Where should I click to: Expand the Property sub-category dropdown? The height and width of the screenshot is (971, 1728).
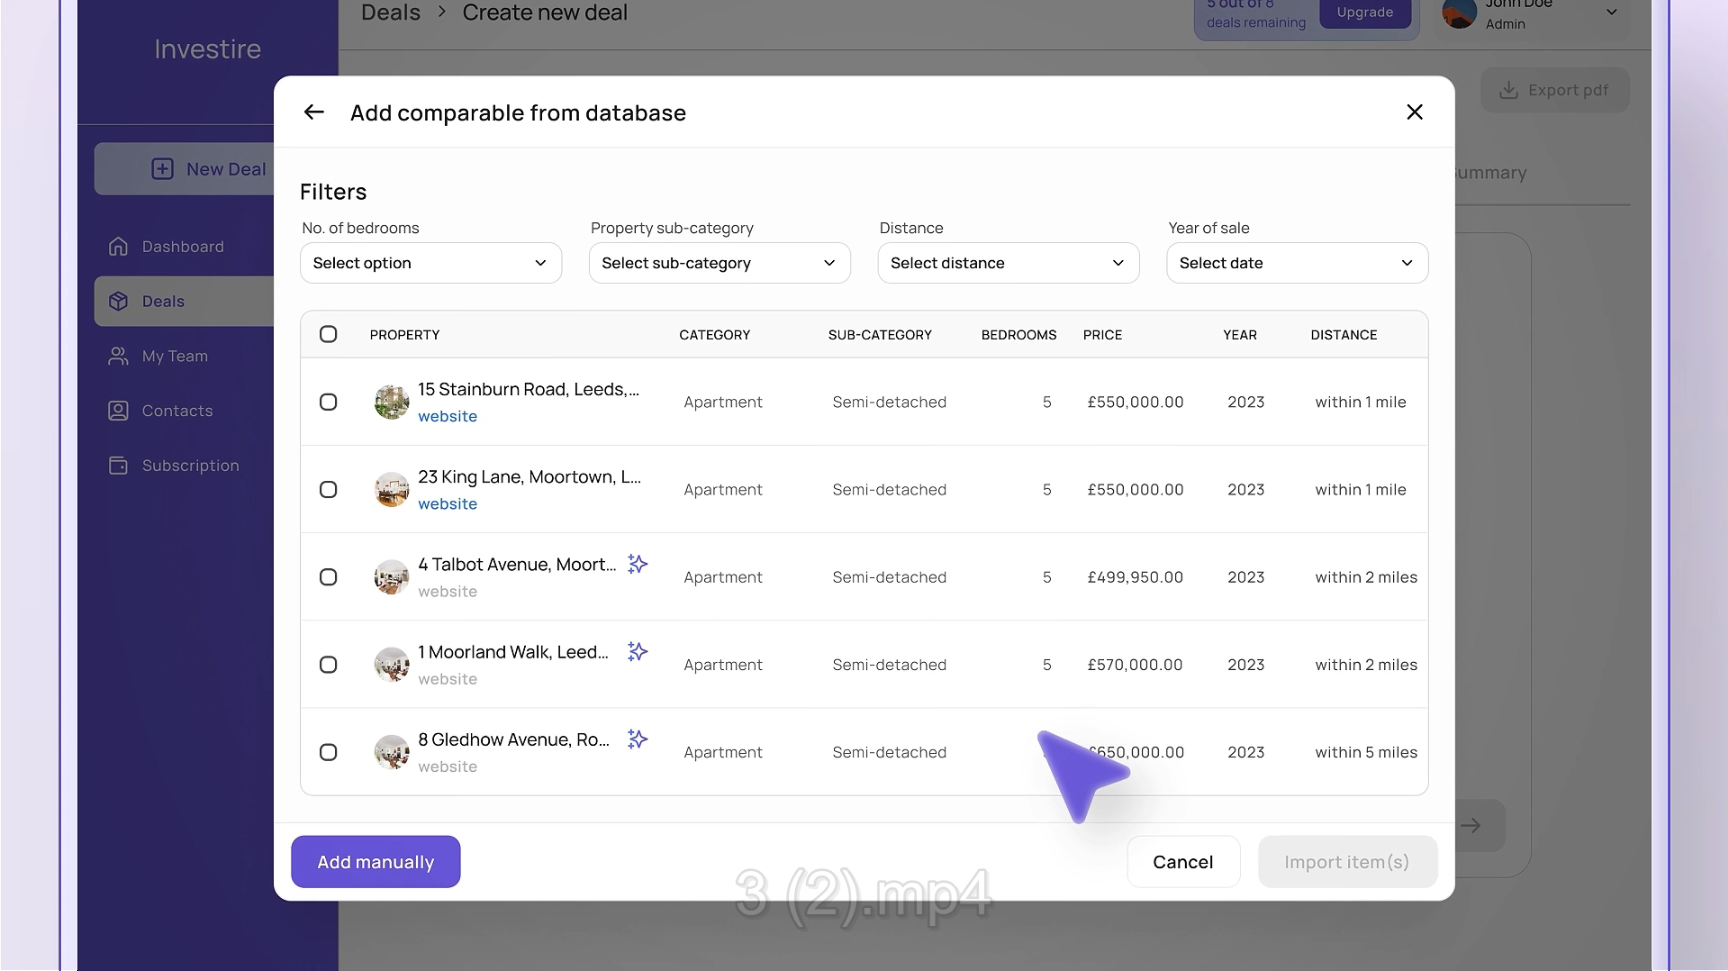pyautogui.click(x=719, y=263)
